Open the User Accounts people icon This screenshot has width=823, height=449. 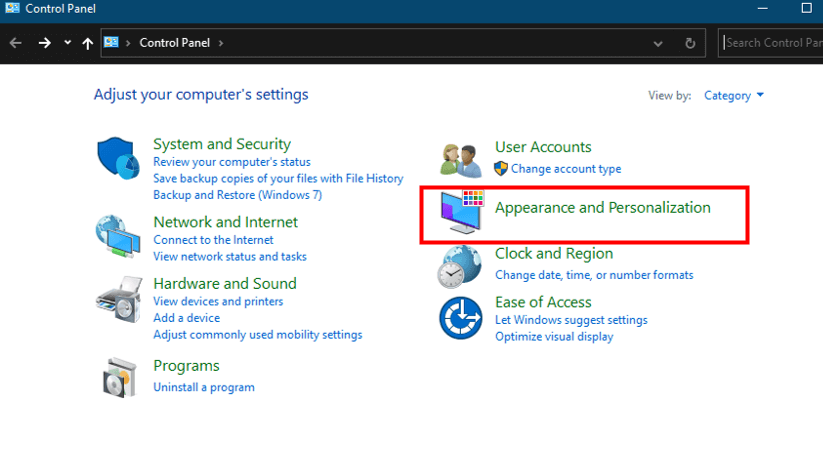pyautogui.click(x=461, y=160)
